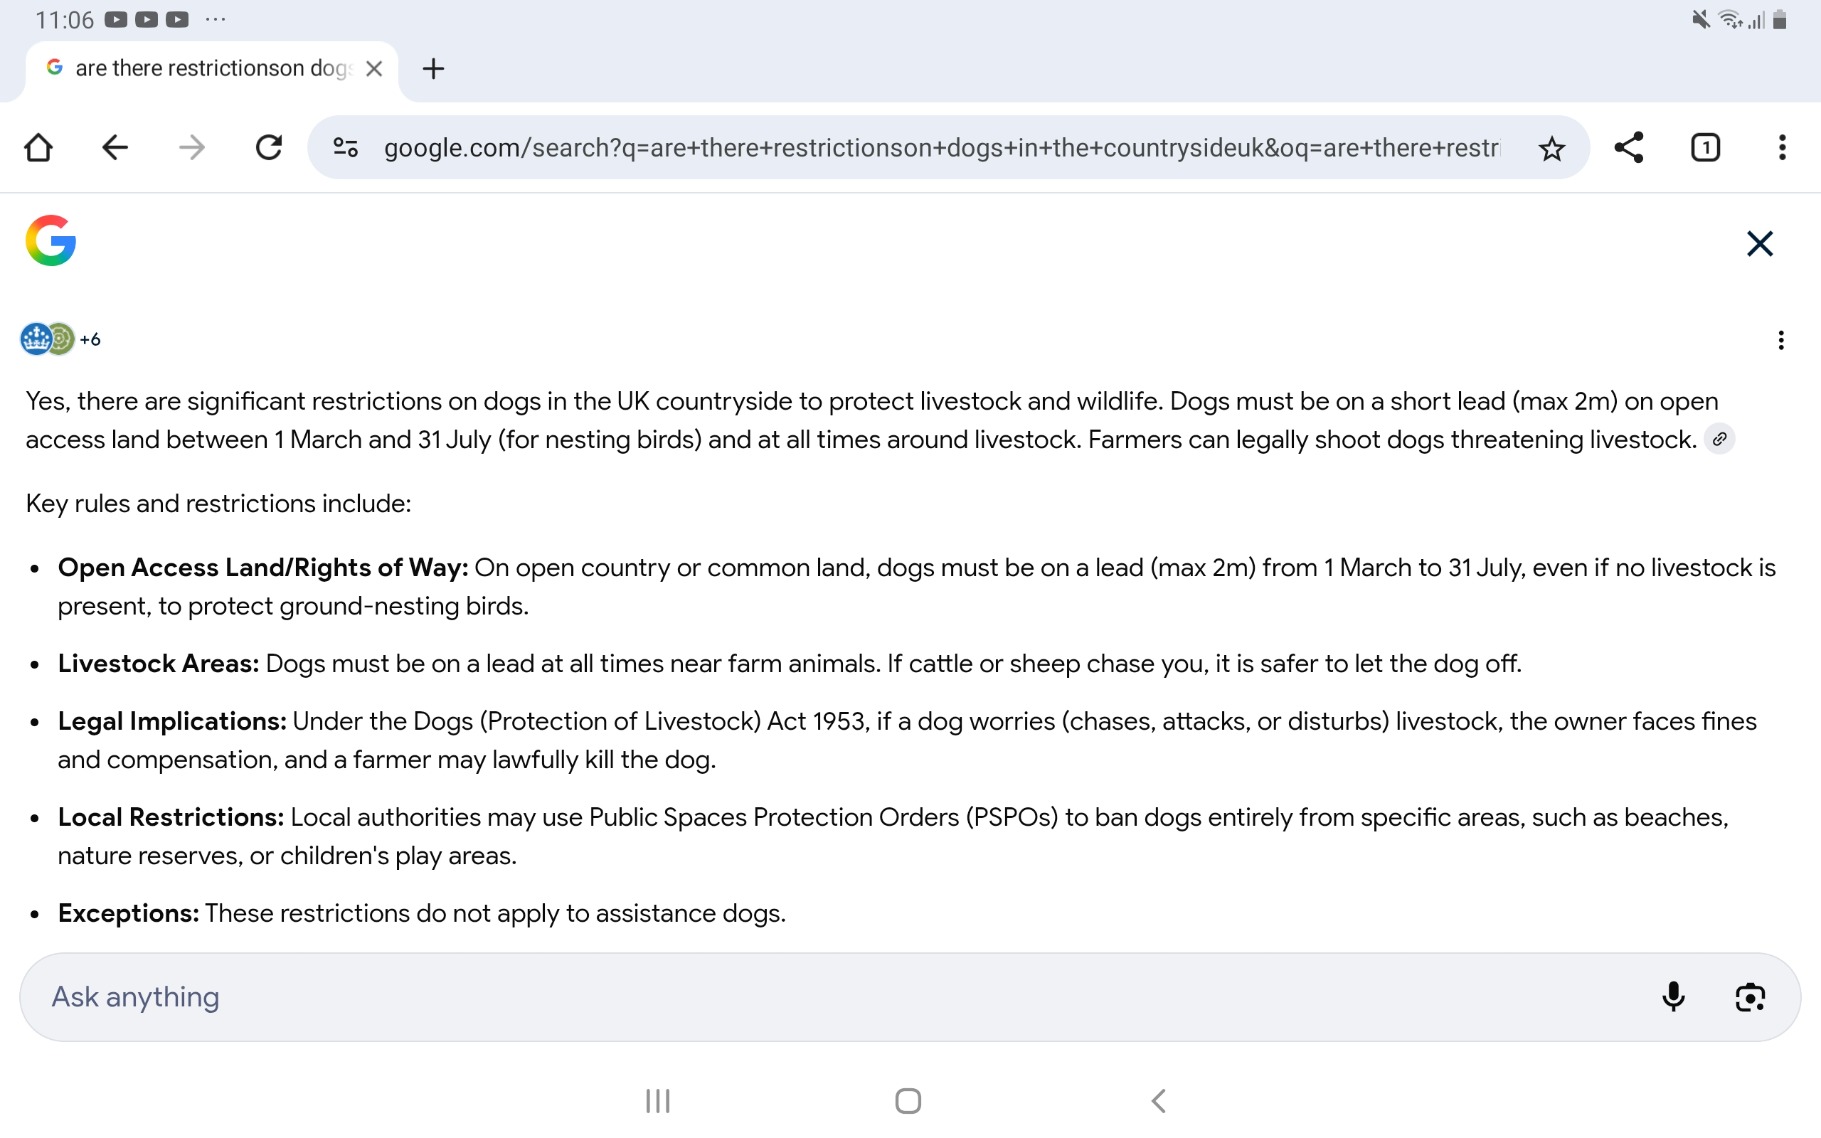Close the AI overview with the X
This screenshot has height=1138, width=1821.
coord(1759,244)
